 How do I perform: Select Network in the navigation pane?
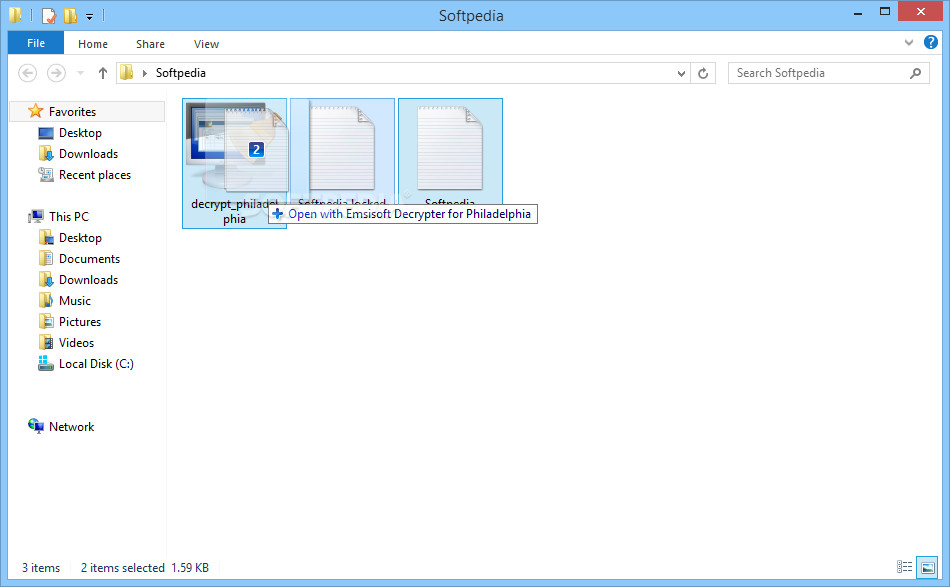pyautogui.click(x=71, y=426)
